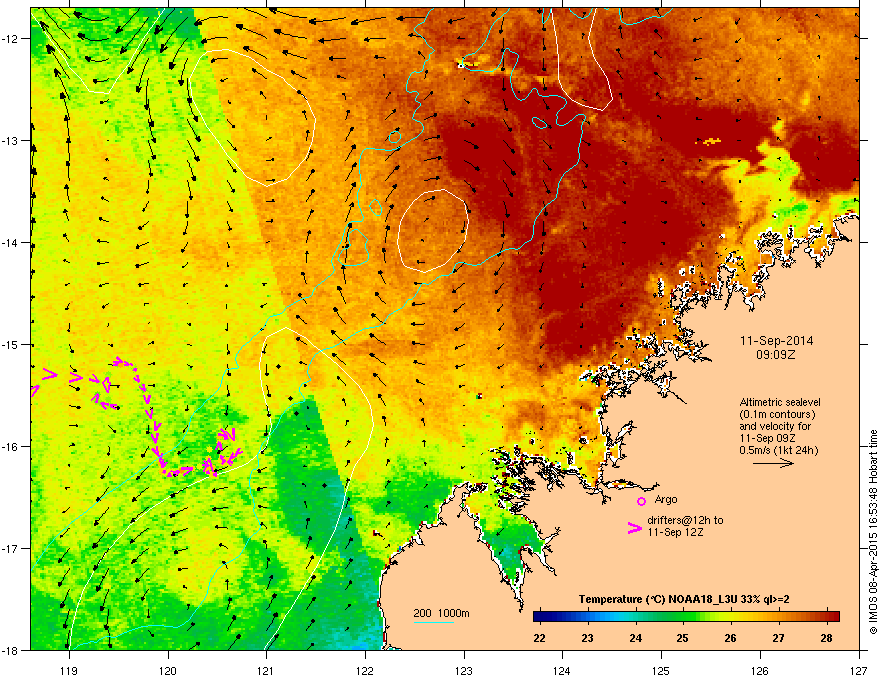Click the cyan 200 1000m isobath legend line

(434, 622)
